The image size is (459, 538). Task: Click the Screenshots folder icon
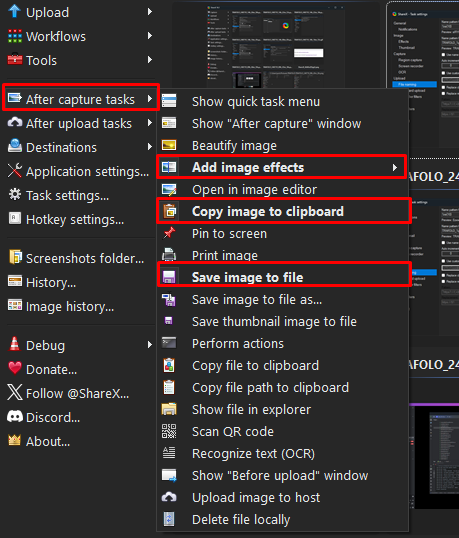(15, 257)
